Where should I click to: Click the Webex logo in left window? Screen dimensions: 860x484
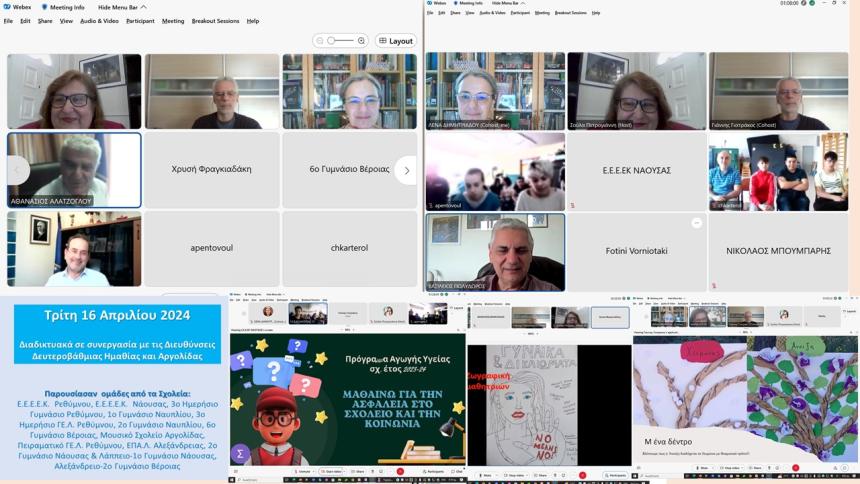(x=18, y=7)
